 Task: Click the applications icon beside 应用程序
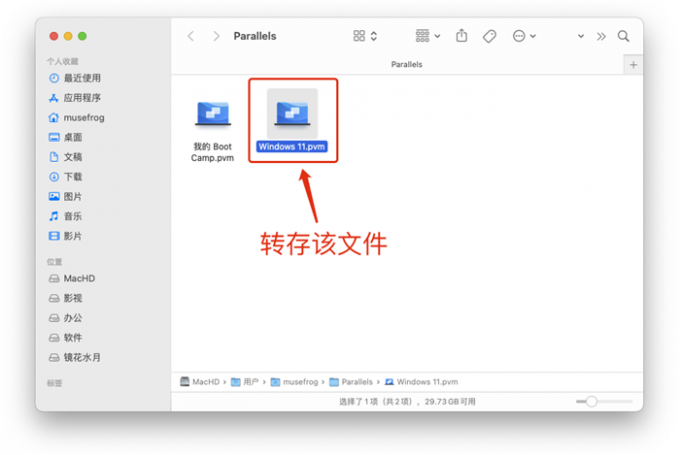click(54, 98)
